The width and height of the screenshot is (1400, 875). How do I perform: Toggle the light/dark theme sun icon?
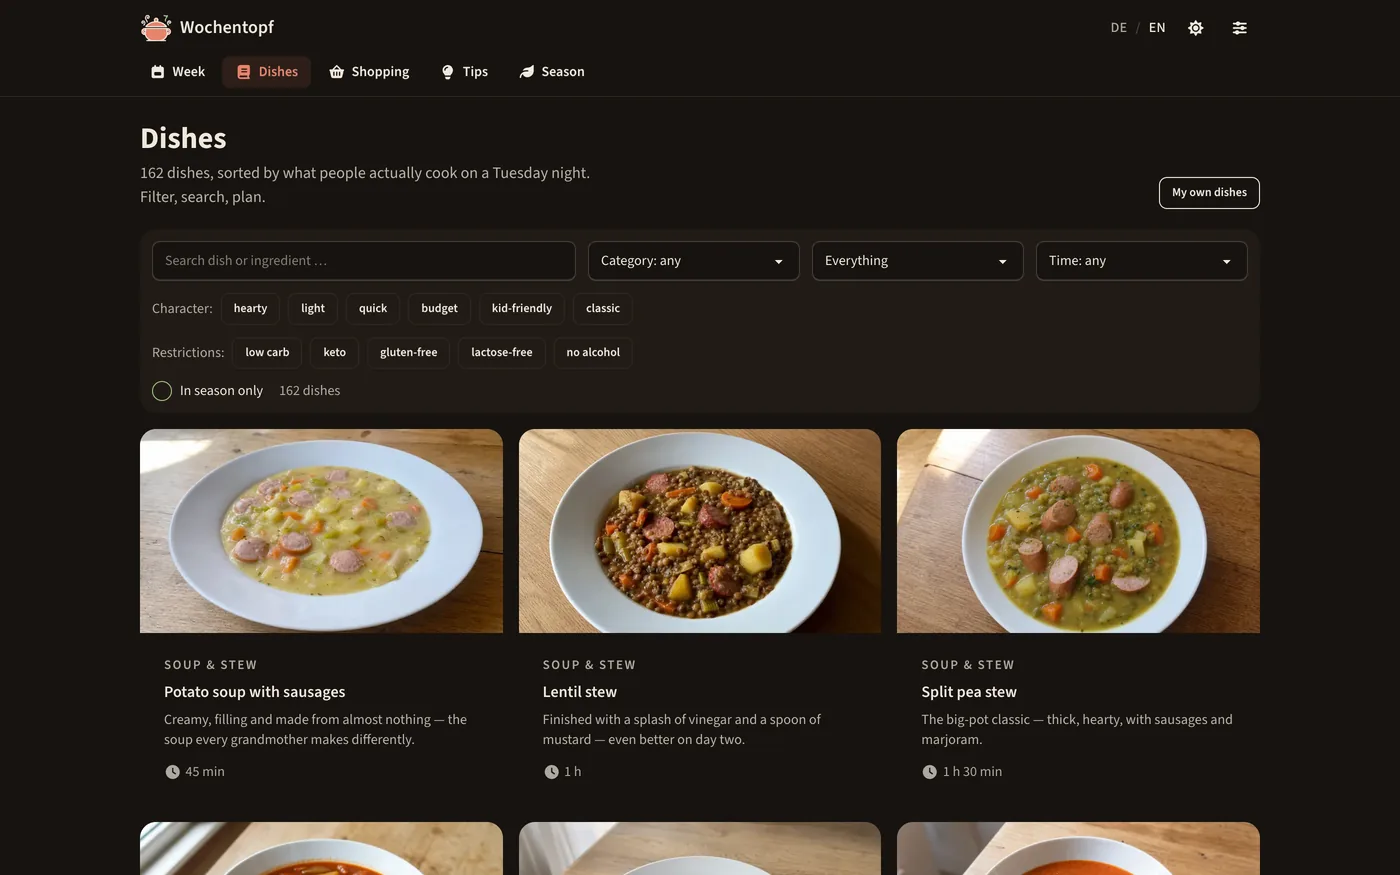[1195, 28]
